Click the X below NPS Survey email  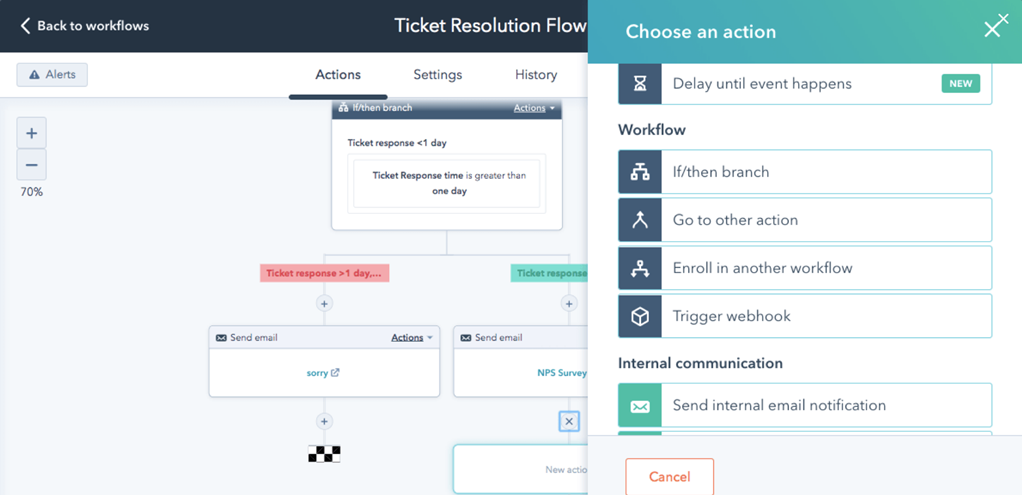tap(569, 422)
